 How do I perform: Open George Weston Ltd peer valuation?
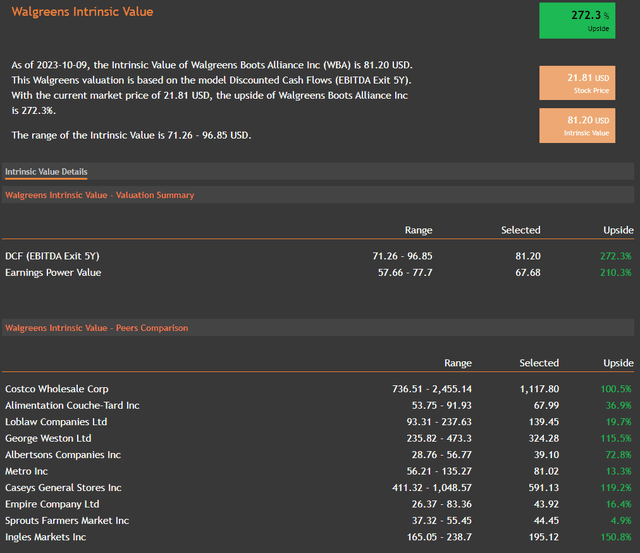pos(48,438)
